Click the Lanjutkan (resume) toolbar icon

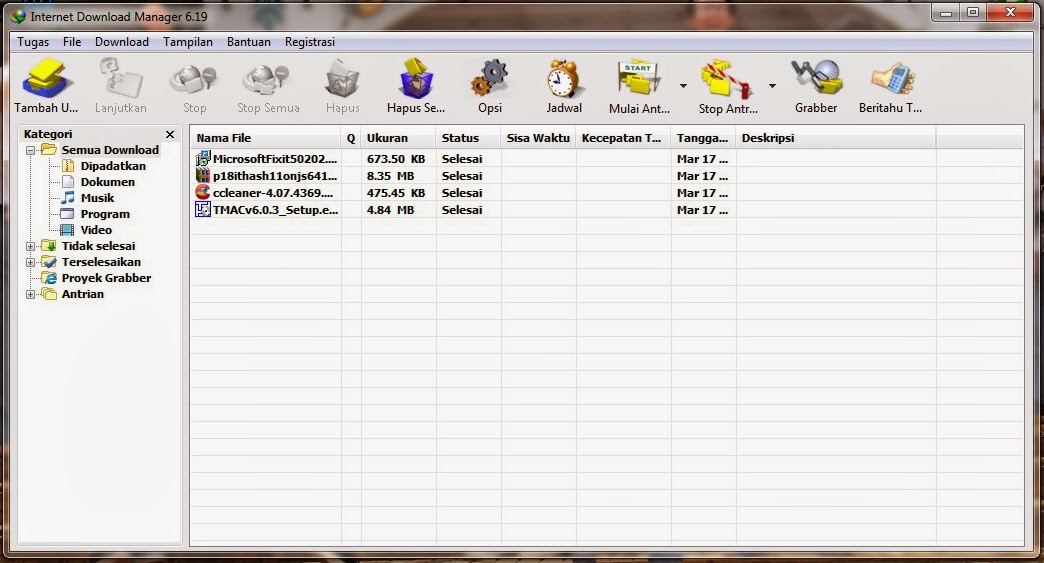pos(121,79)
